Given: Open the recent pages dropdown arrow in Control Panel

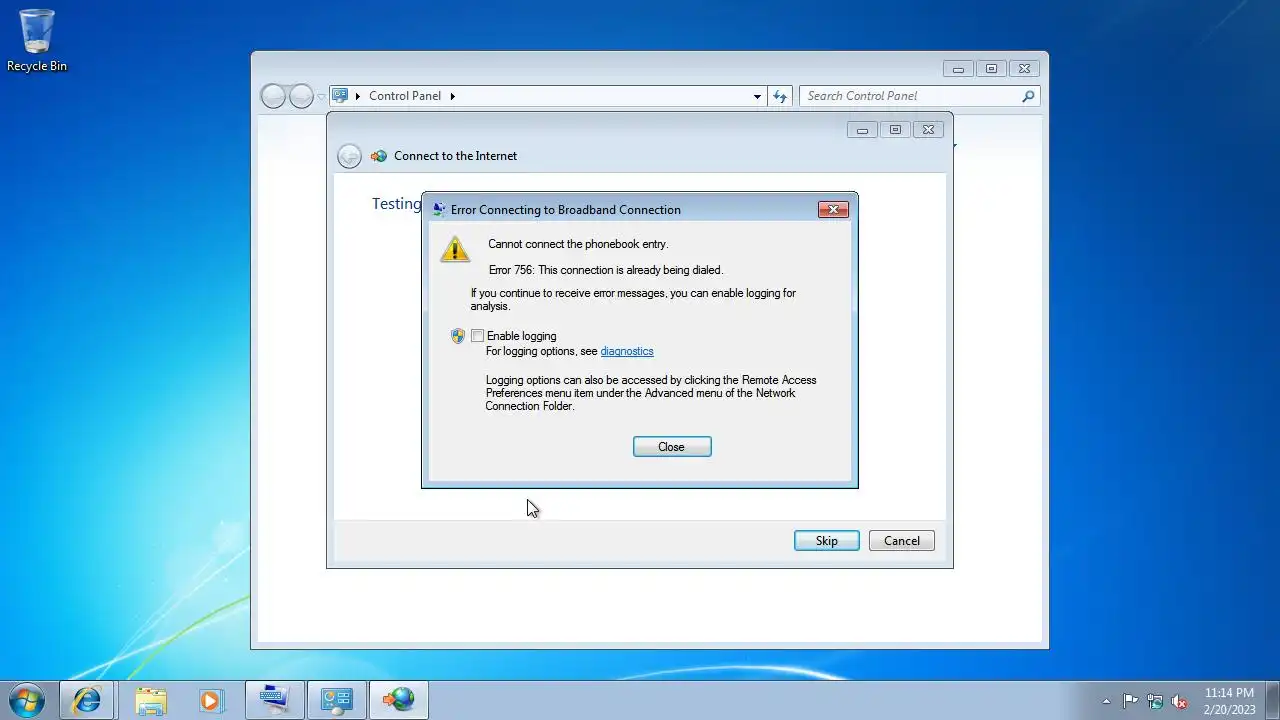Looking at the screenshot, I should (x=321, y=97).
